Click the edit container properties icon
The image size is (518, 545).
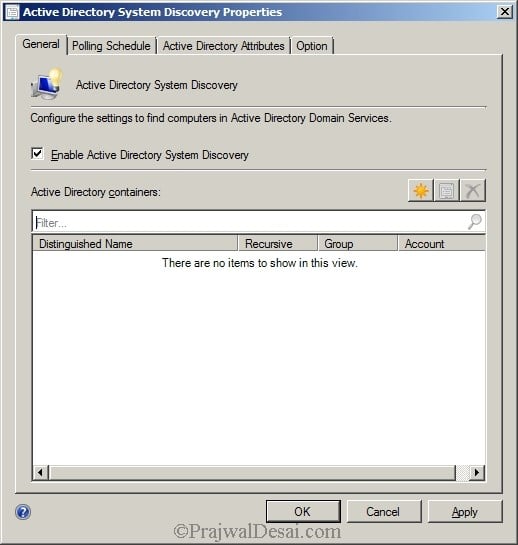[x=447, y=190]
